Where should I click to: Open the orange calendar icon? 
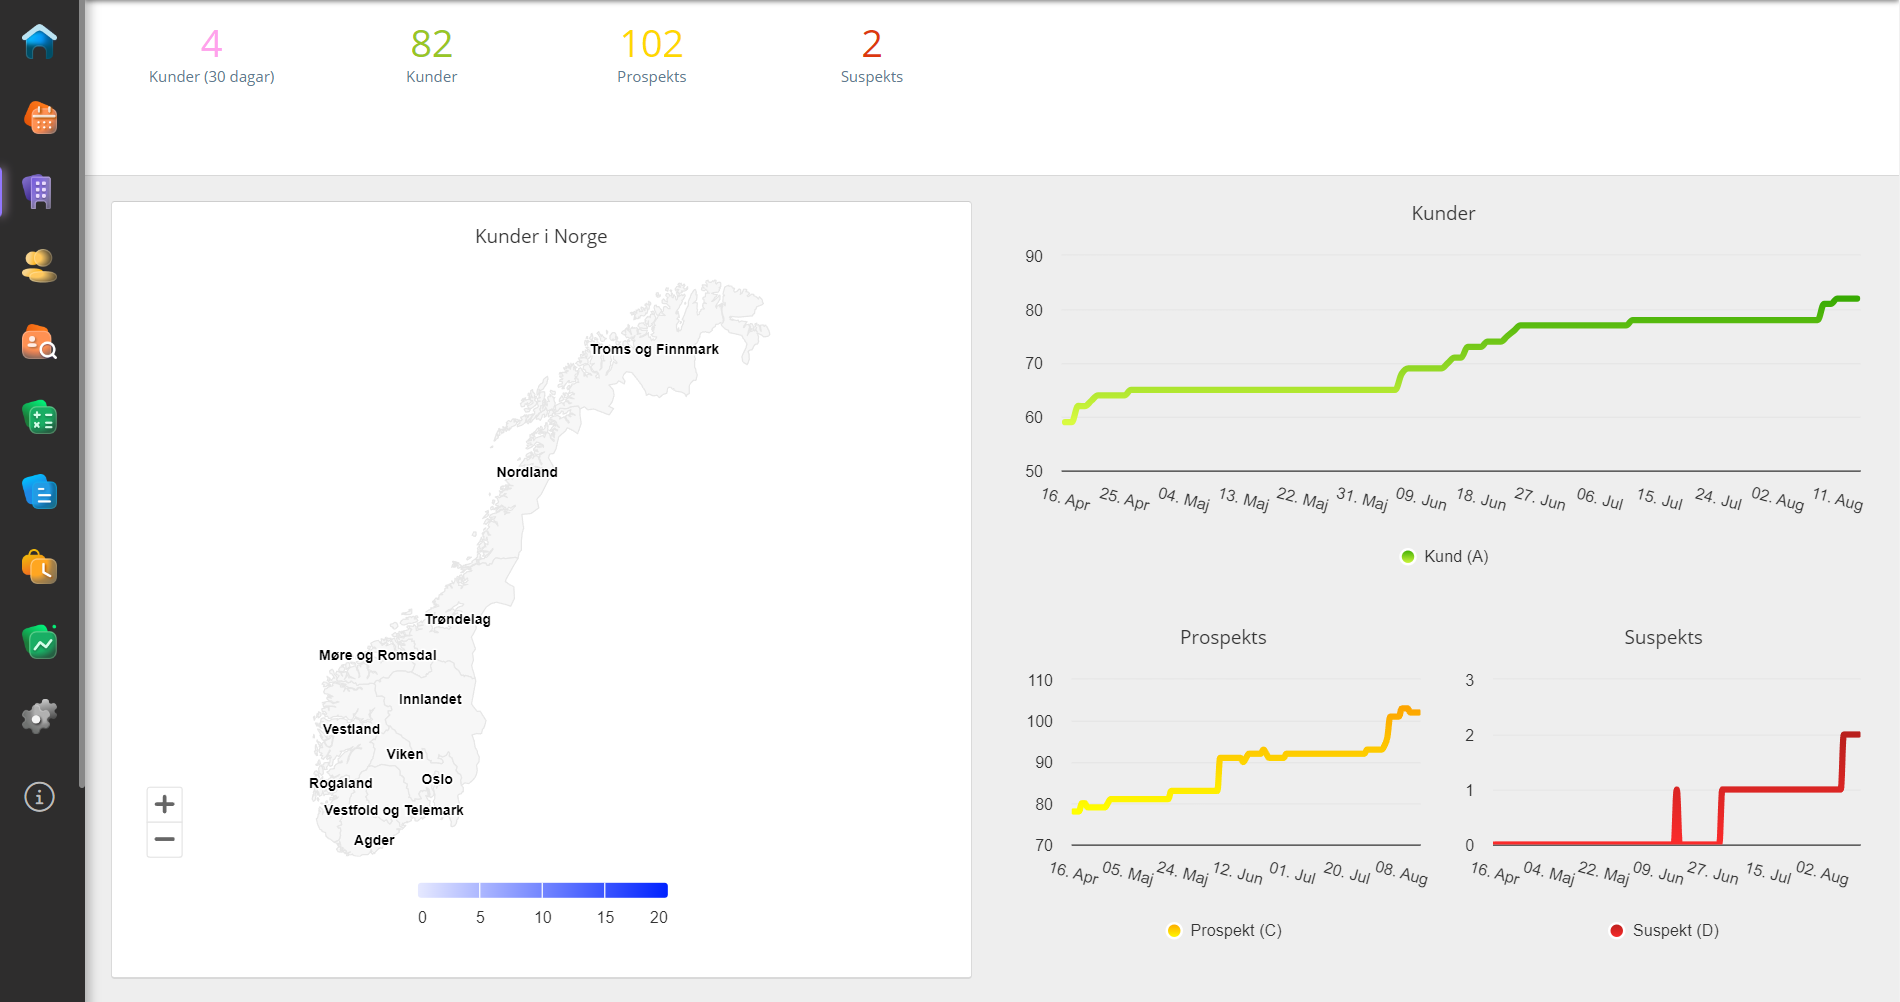[x=40, y=118]
